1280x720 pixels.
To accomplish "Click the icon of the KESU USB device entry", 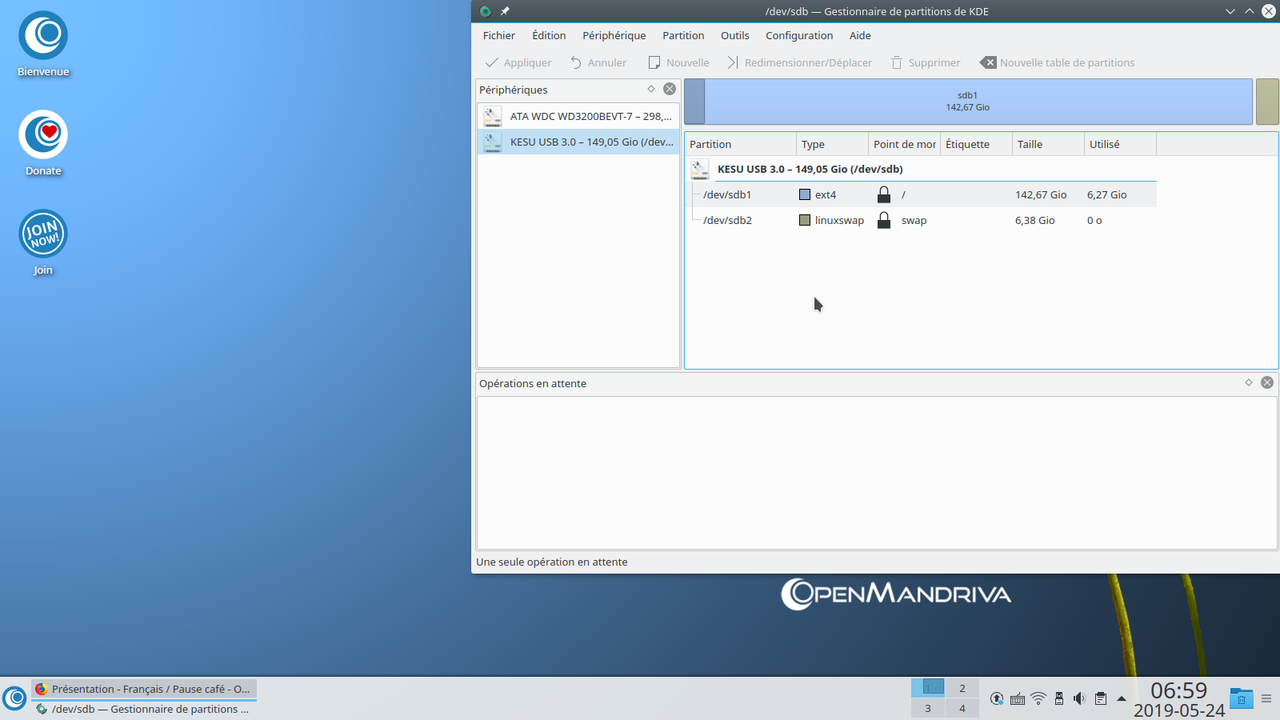I will click(492, 142).
